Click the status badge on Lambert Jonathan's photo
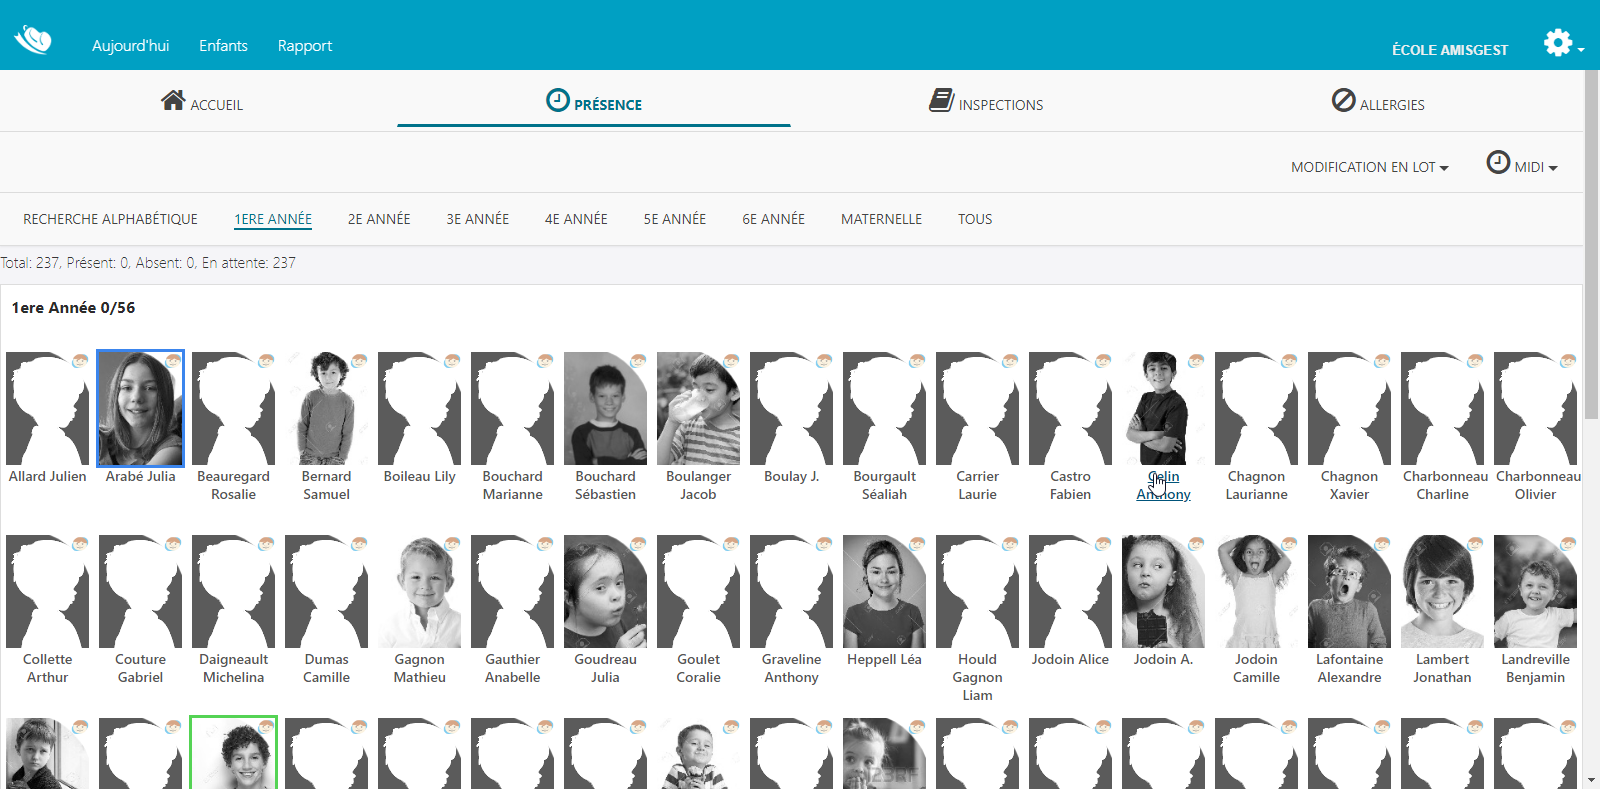Screen dimensions: 1600x789 coord(1475,543)
